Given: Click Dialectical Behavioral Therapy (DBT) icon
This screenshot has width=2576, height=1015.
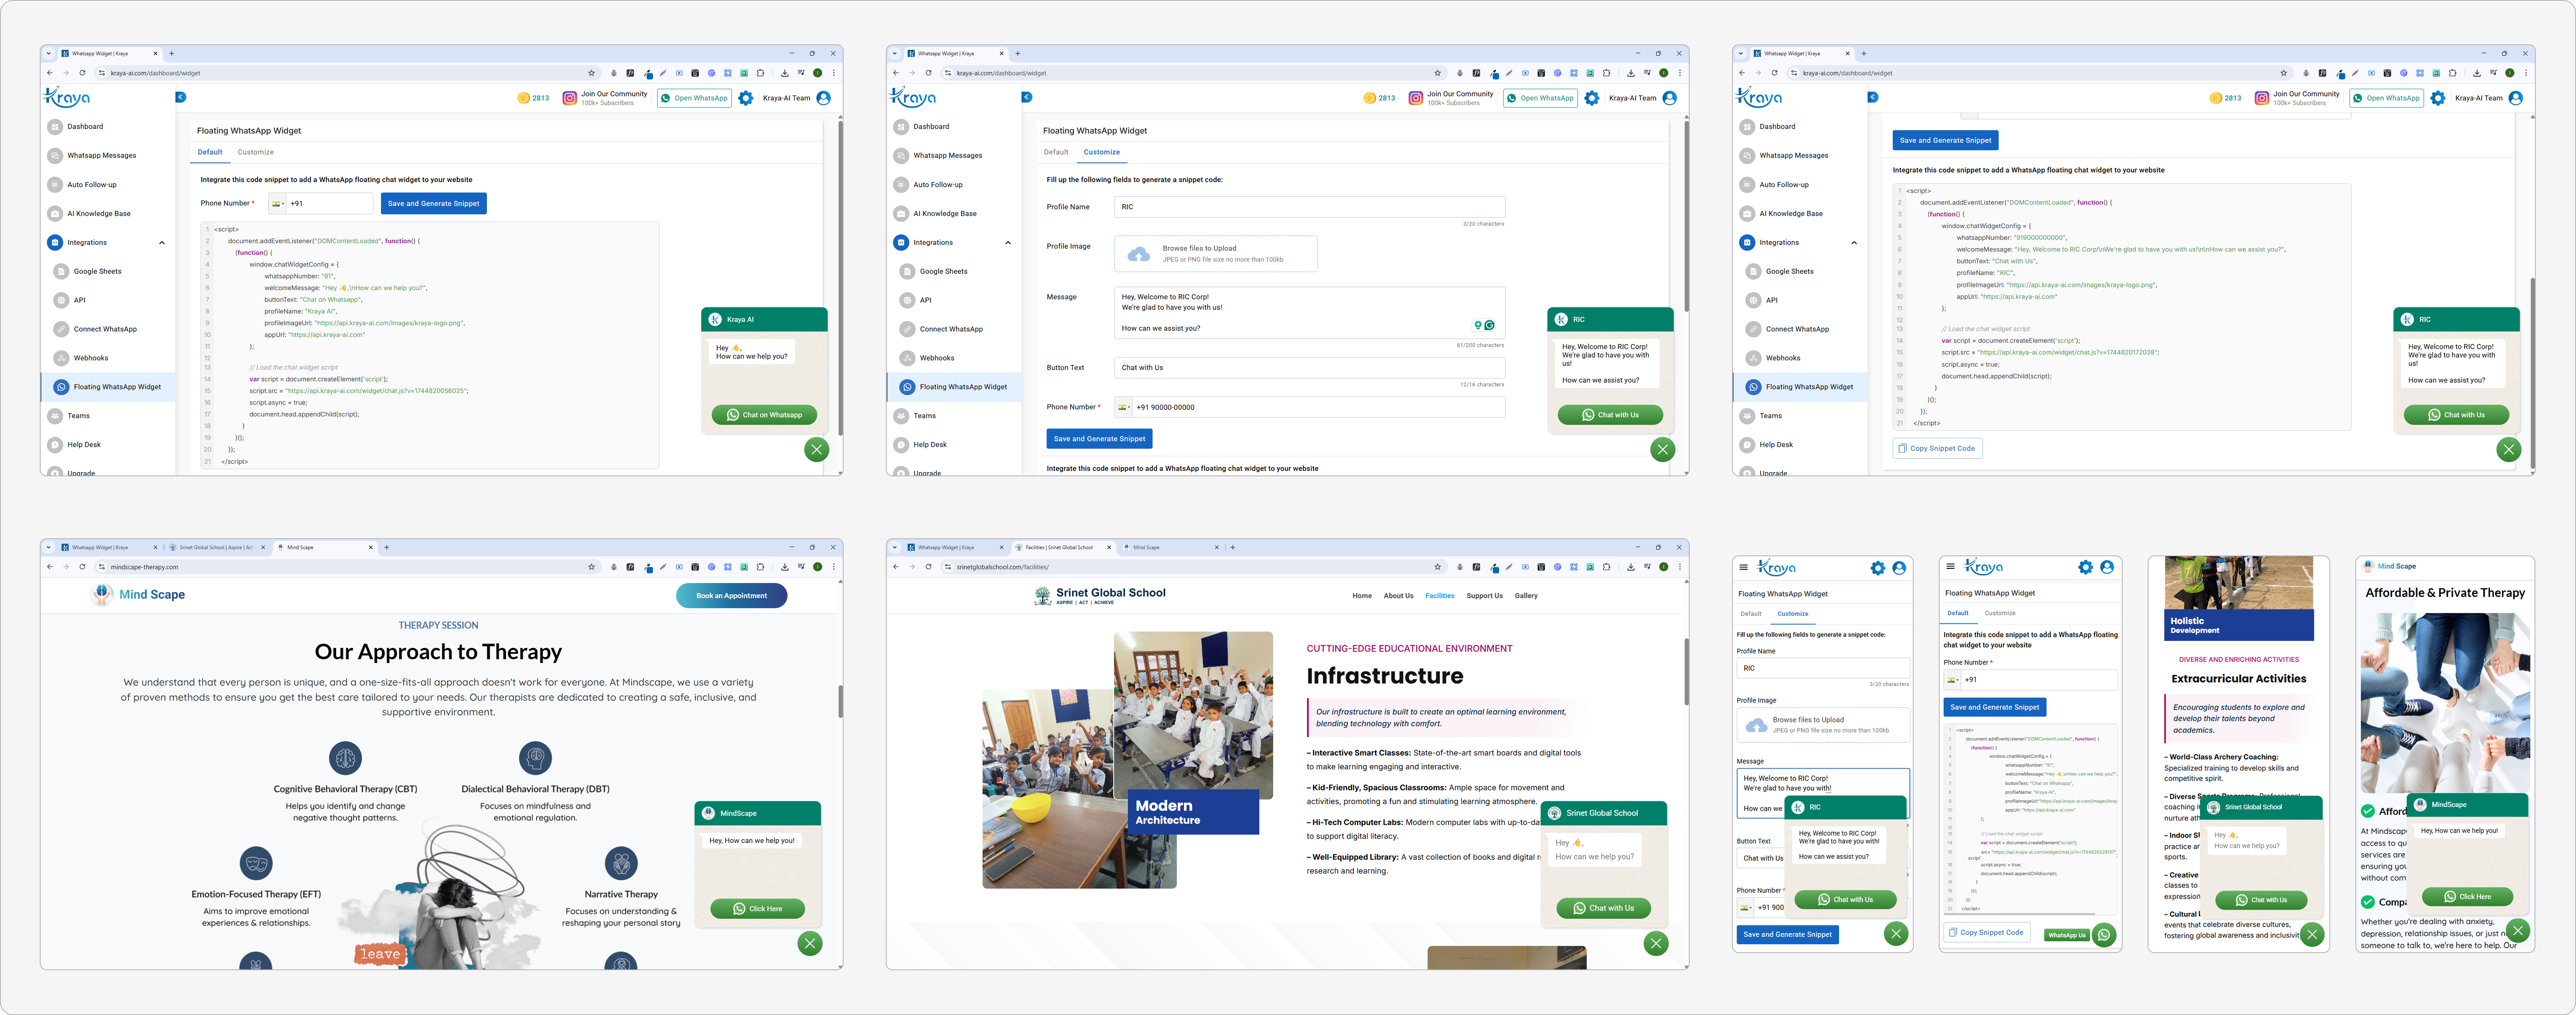Looking at the screenshot, I should pos(535,758).
